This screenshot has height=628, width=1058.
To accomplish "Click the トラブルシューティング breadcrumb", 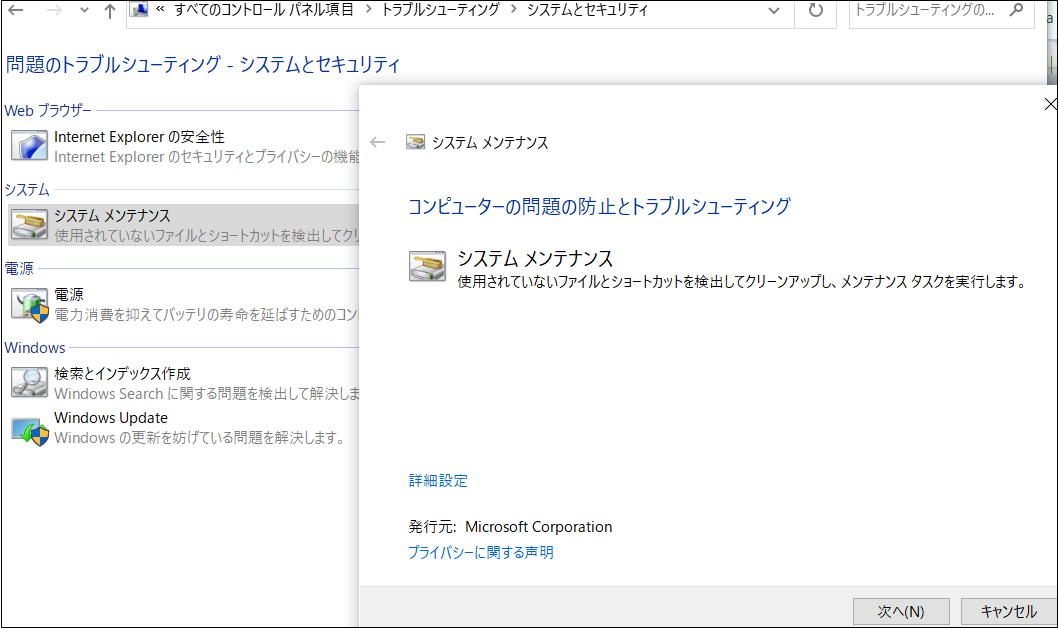I will tap(440, 9).
